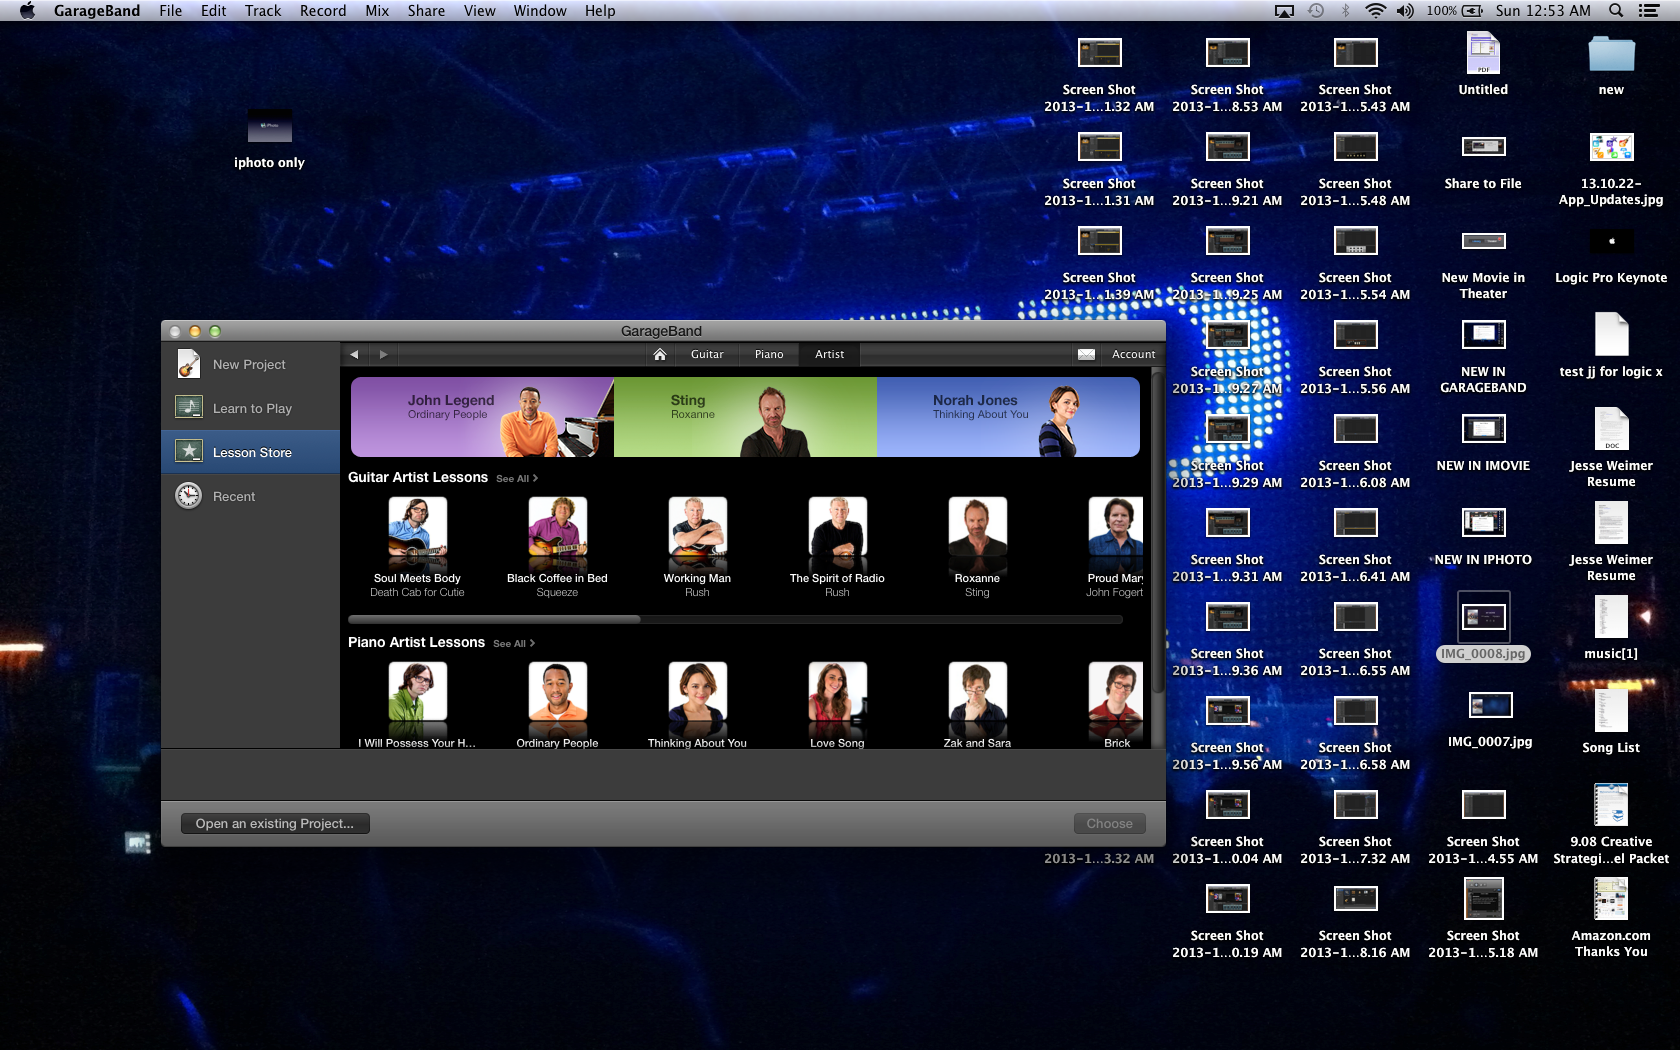
Task: Select Ordinary People piano lesson
Action: (x=557, y=705)
